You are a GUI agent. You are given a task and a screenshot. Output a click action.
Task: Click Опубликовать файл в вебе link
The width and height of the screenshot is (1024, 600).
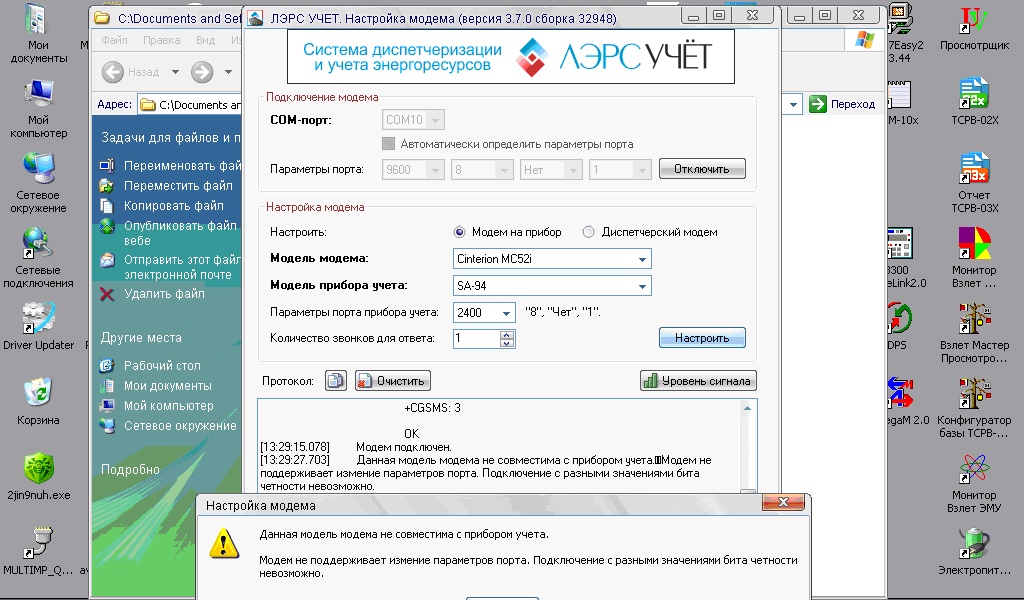click(x=180, y=233)
